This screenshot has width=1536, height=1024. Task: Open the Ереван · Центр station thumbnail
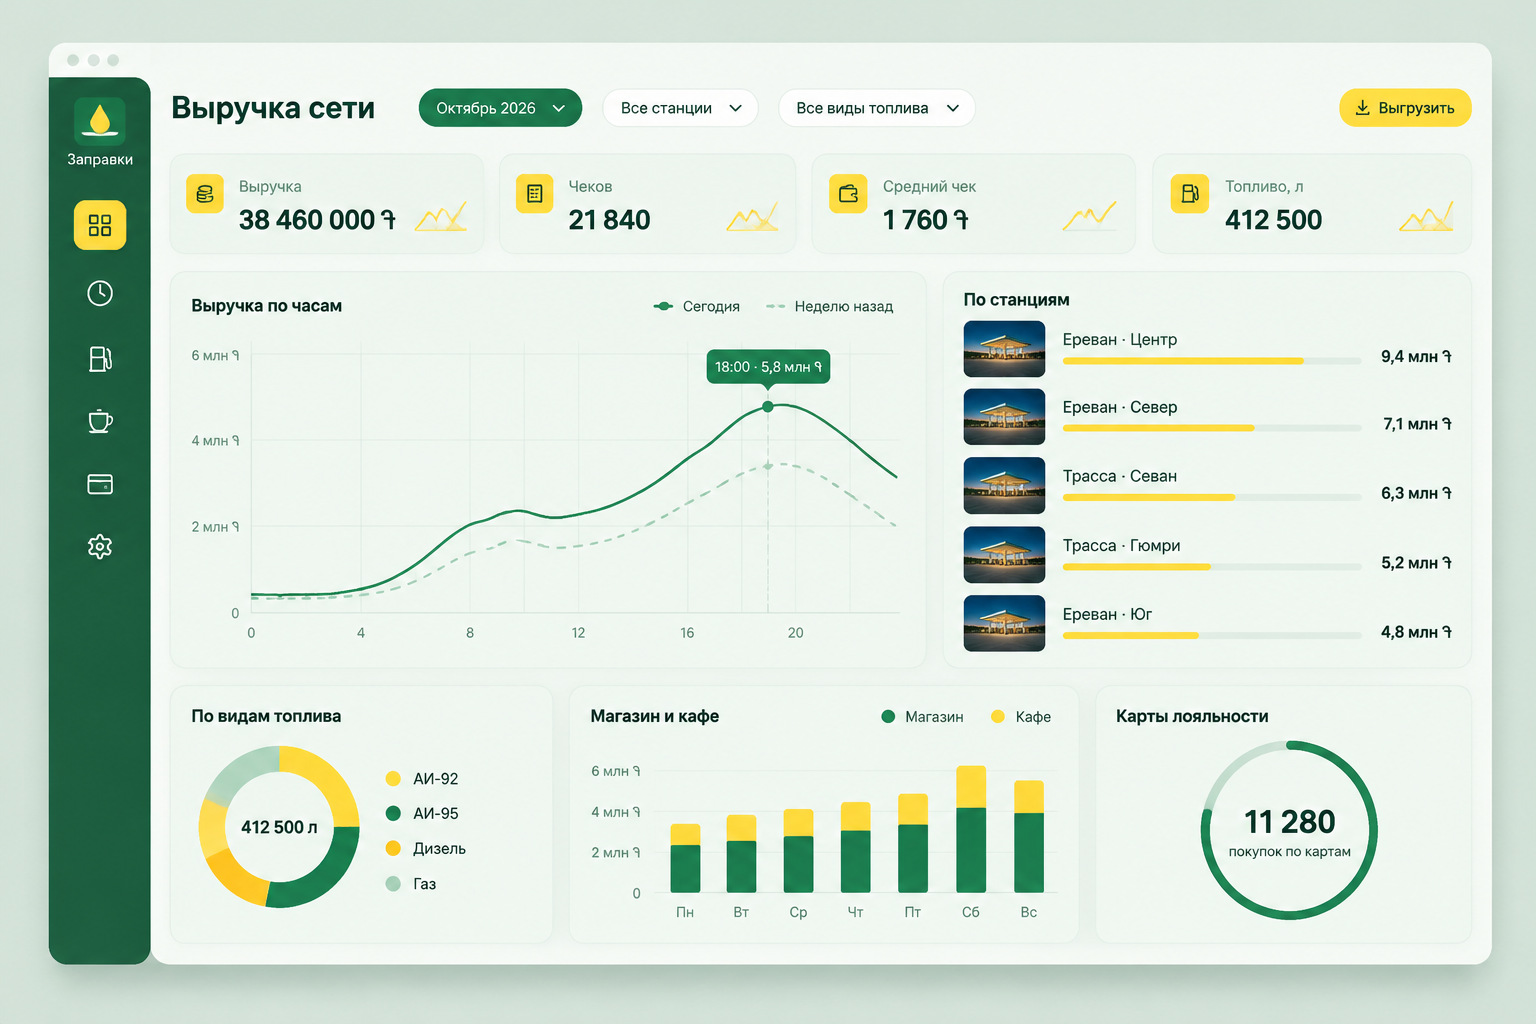coord(1004,349)
